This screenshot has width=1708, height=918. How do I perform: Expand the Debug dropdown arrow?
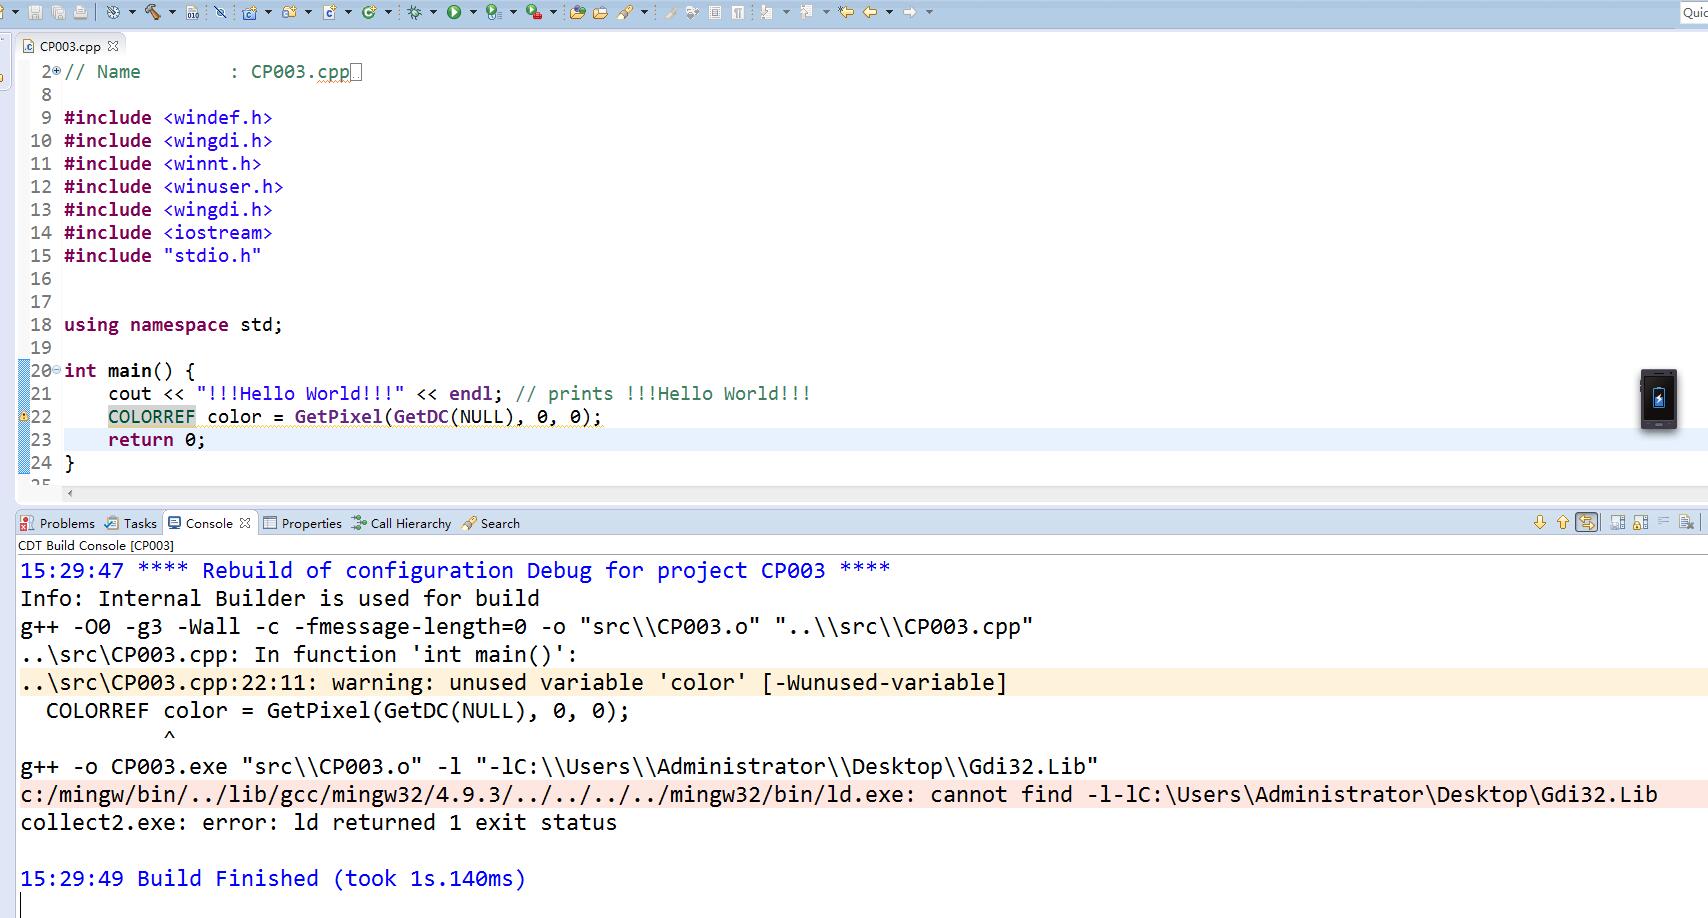pos(433,12)
